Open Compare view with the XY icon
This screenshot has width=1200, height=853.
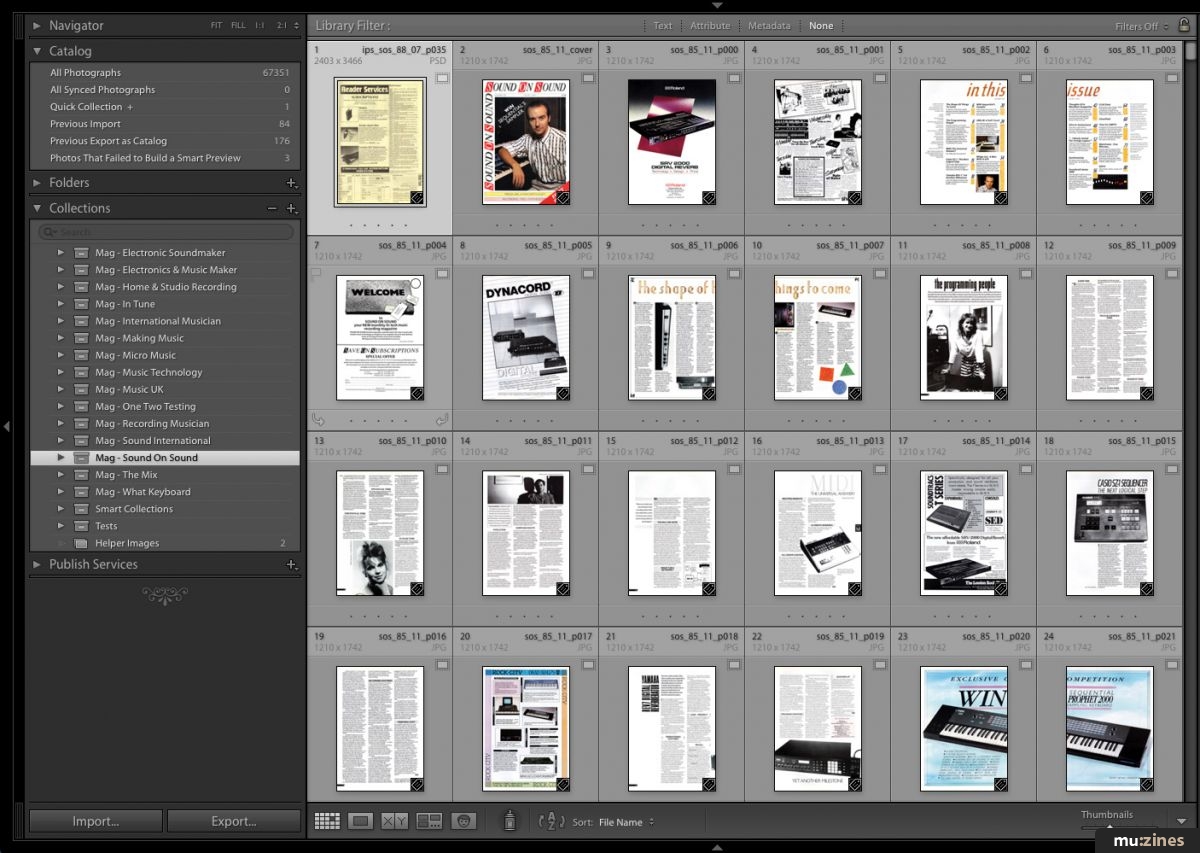point(392,820)
